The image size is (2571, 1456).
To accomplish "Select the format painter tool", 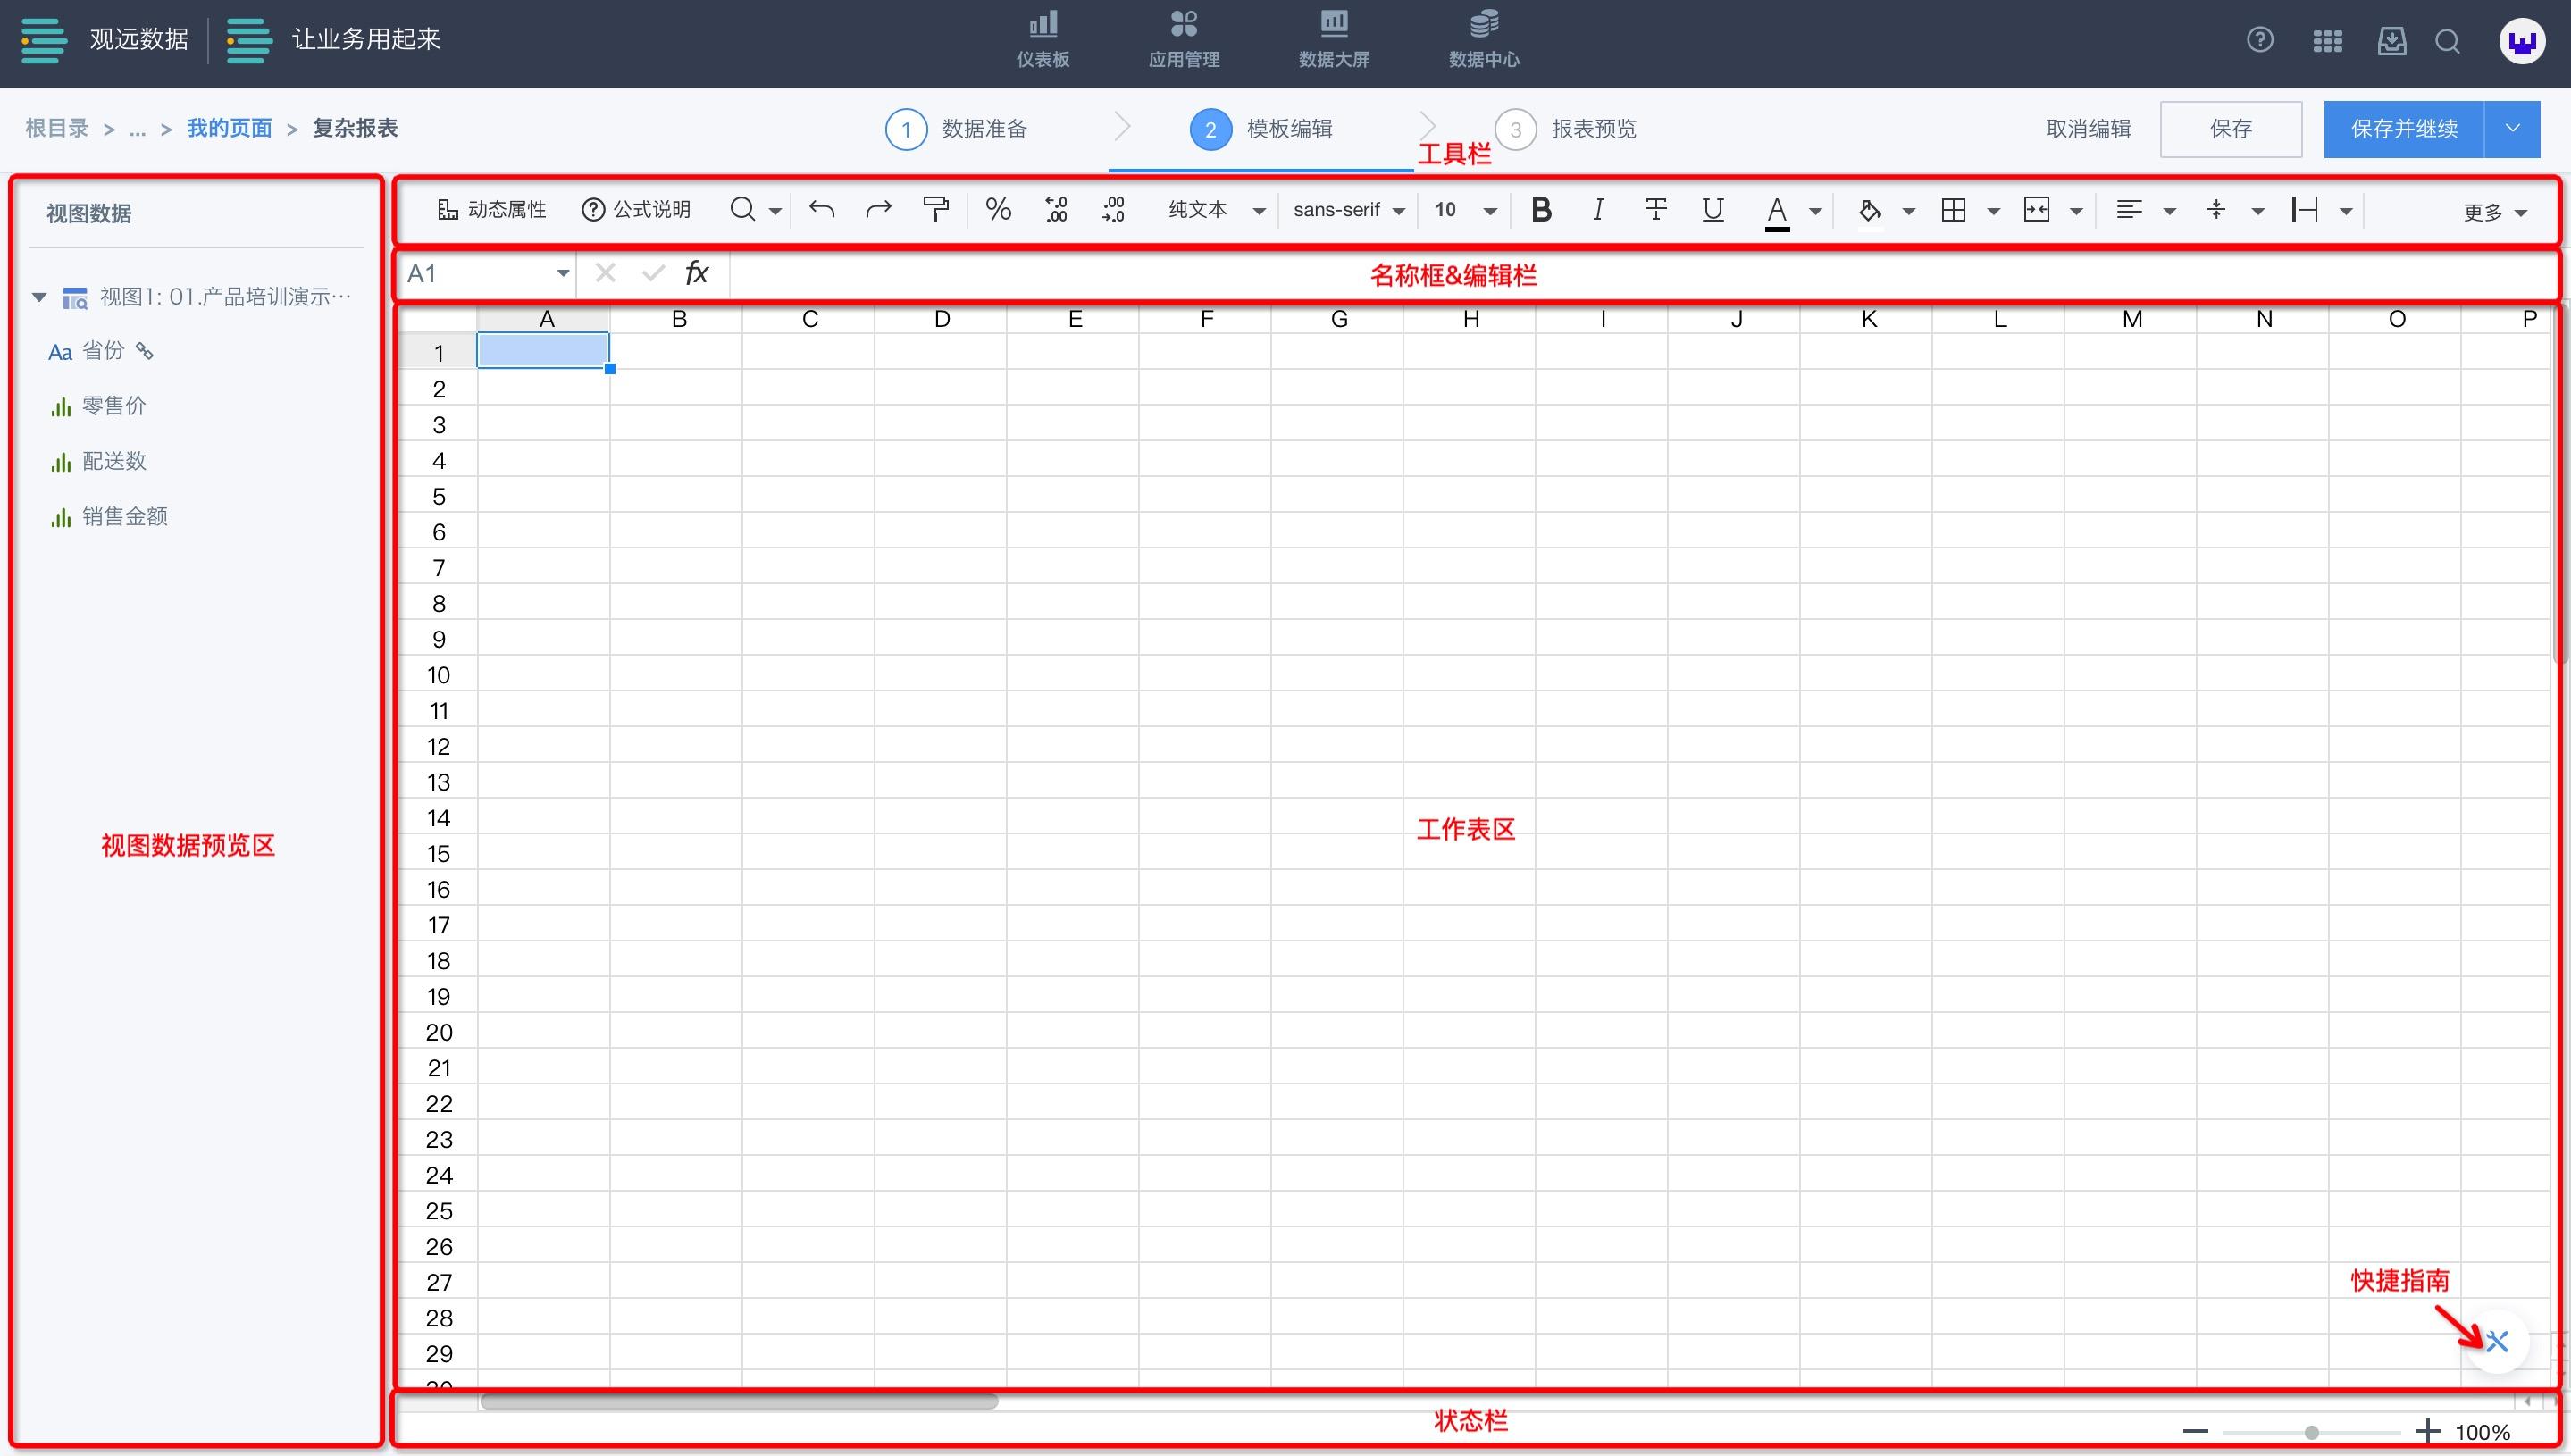I will point(936,209).
